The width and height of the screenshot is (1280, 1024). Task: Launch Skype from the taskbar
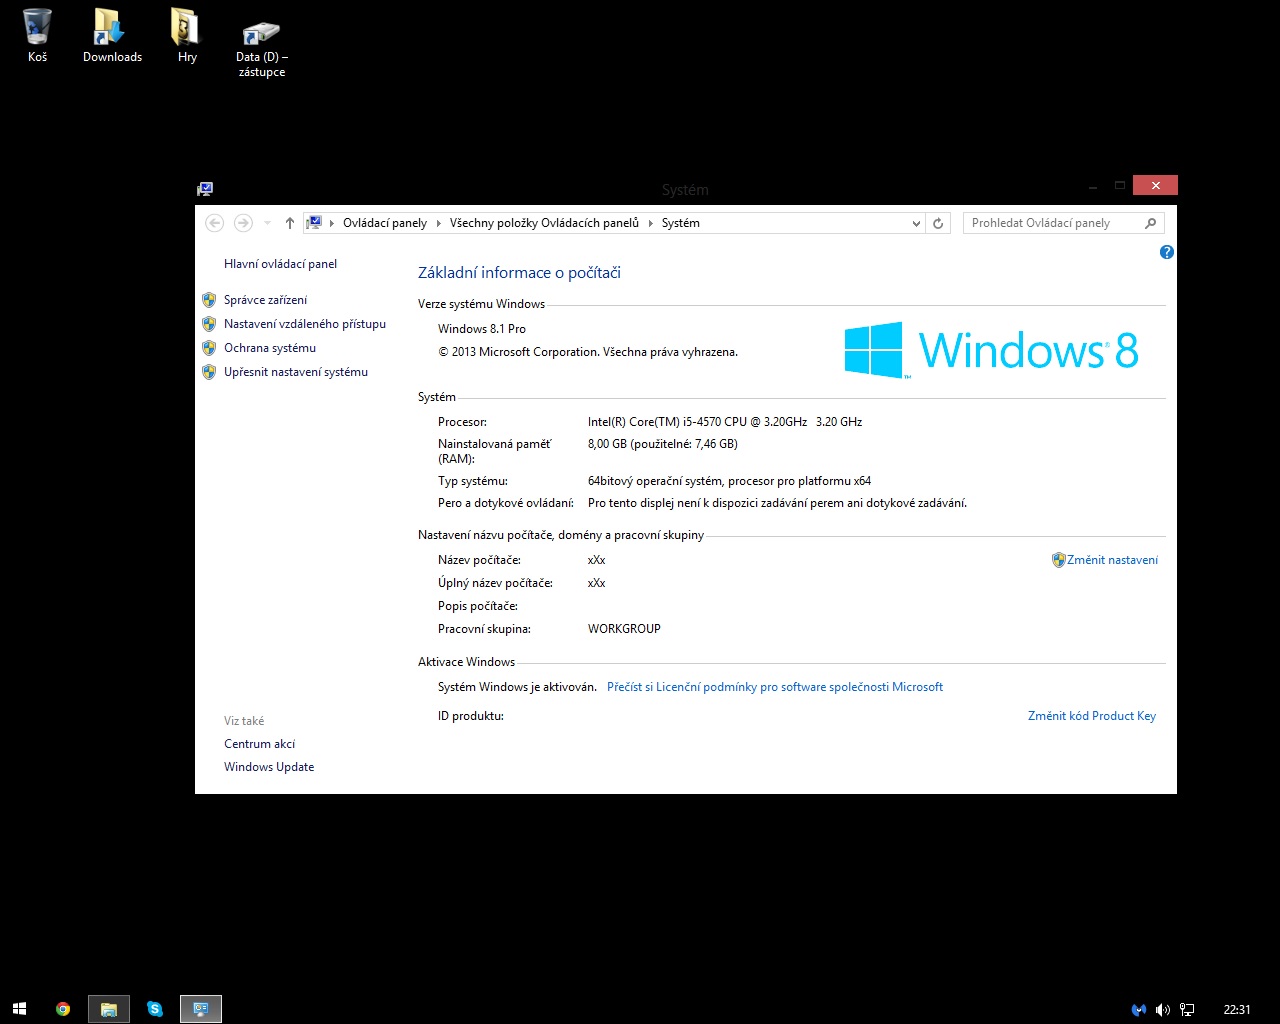click(155, 1009)
